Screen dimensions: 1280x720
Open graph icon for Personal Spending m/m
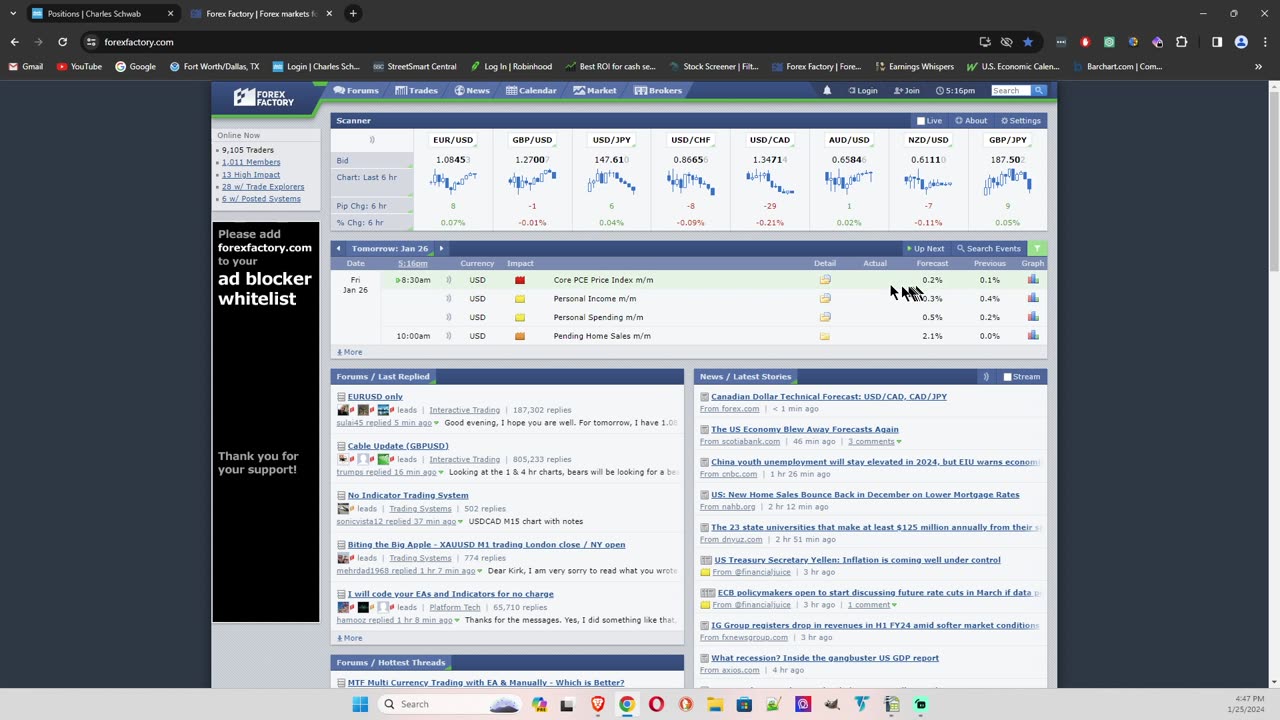1033,317
